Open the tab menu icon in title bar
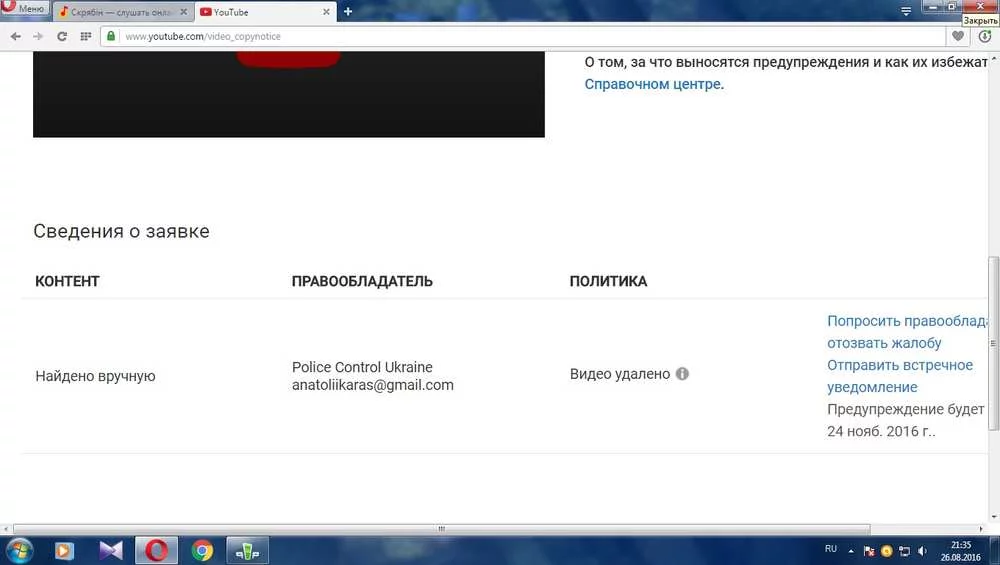The width and height of the screenshot is (1000, 565). coord(906,11)
